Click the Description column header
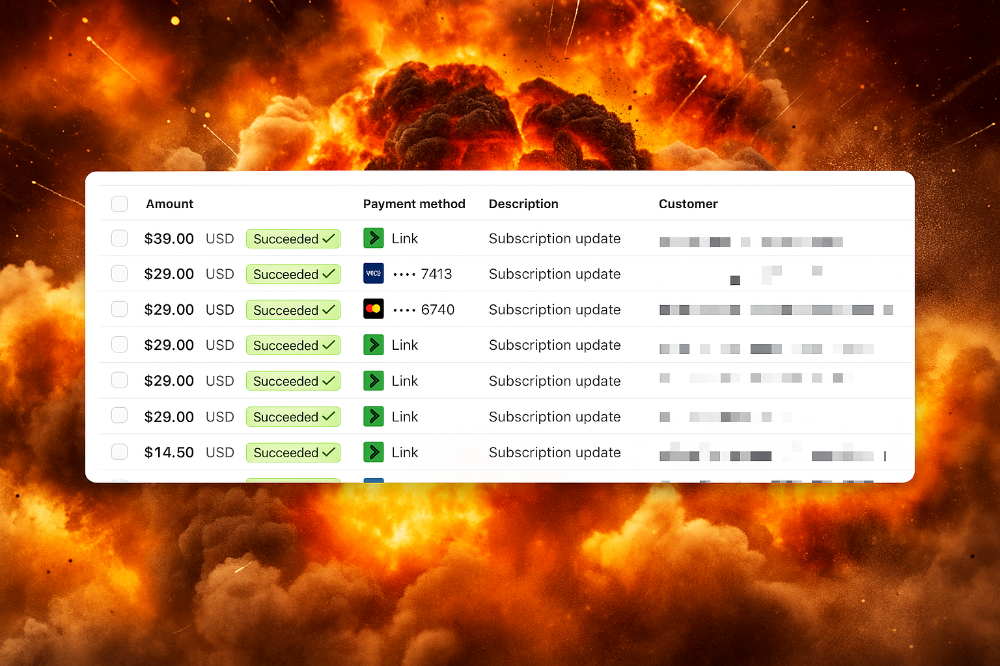Image resolution: width=1000 pixels, height=666 pixels. (523, 204)
